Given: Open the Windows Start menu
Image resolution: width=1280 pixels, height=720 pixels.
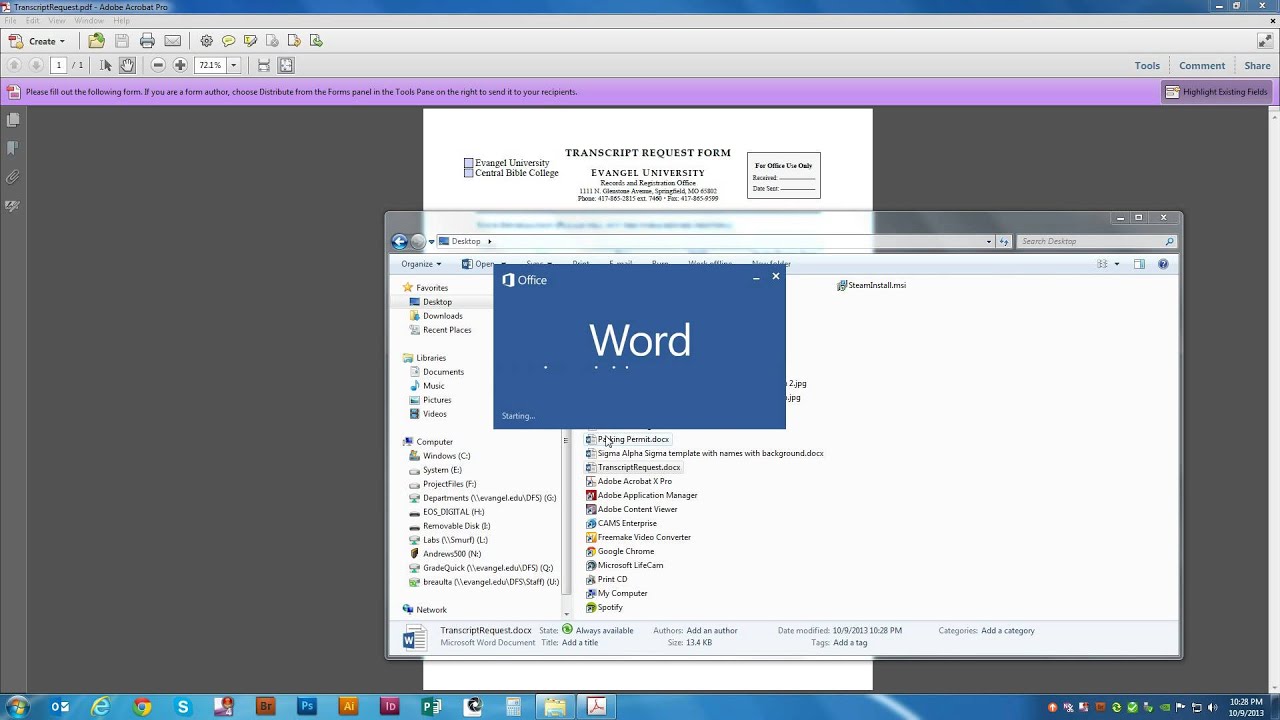Looking at the screenshot, I should pos(17,706).
